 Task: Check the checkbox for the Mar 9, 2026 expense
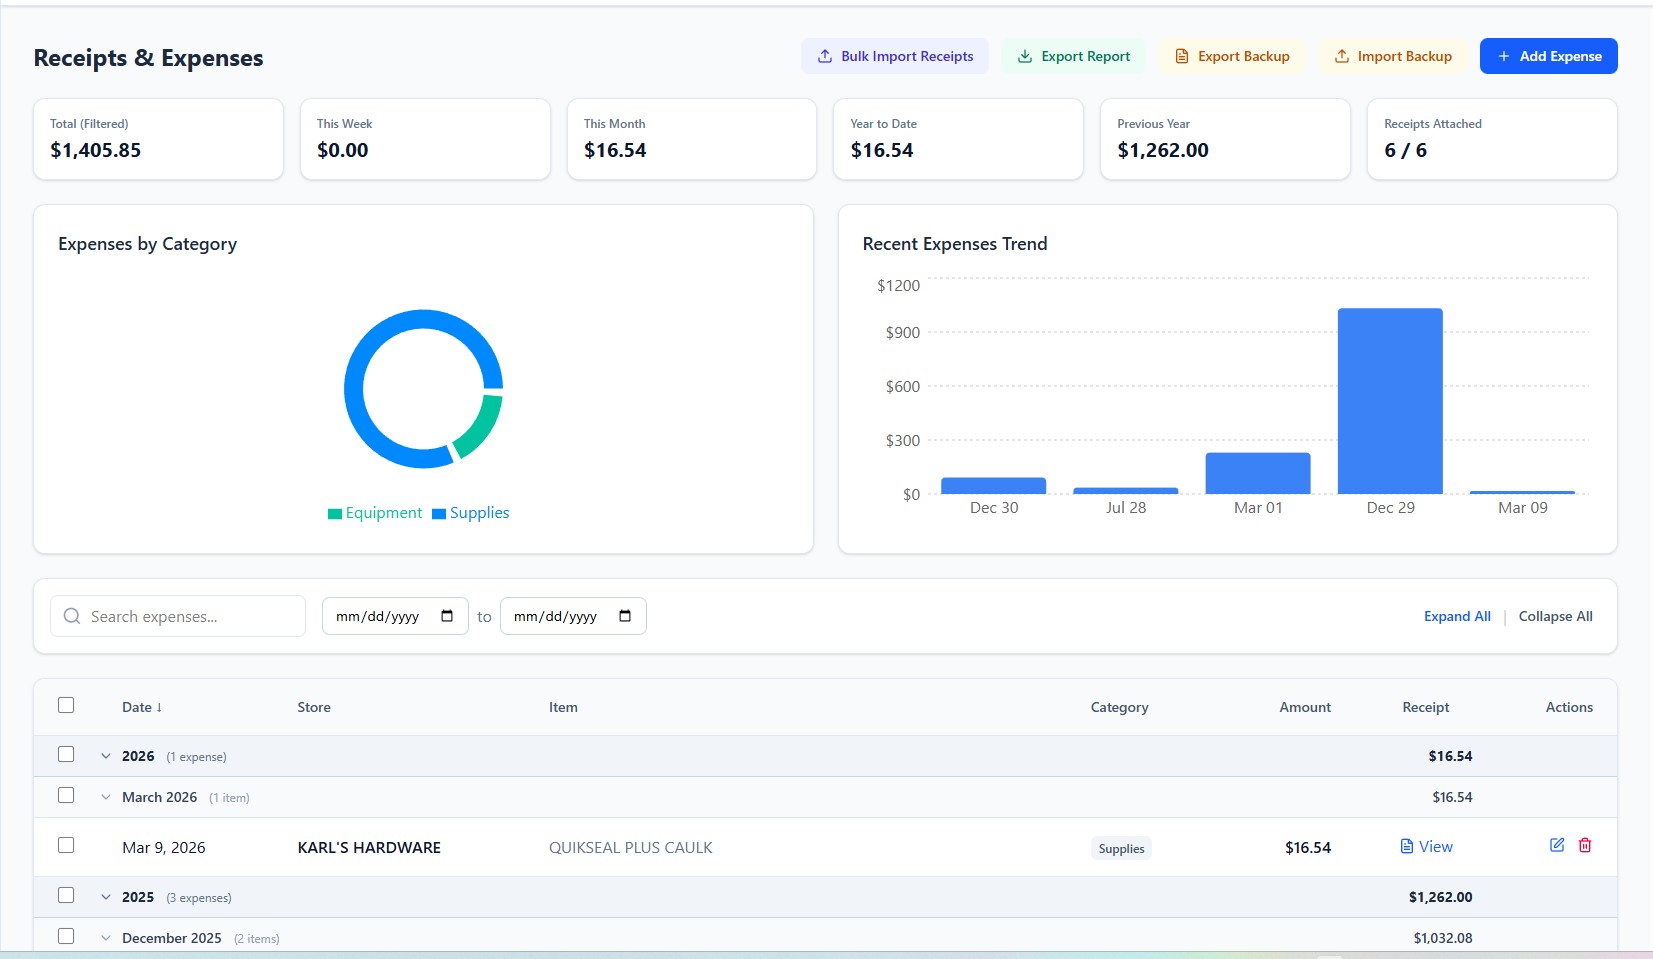tap(66, 845)
